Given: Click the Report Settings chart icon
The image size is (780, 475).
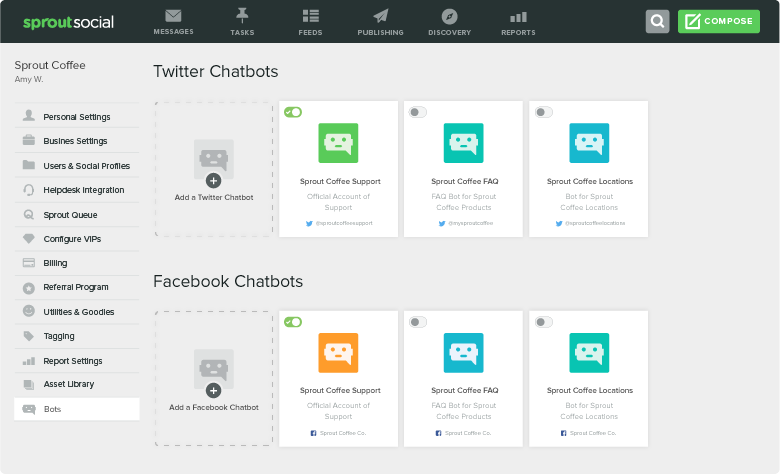Looking at the screenshot, I should (x=29, y=361).
